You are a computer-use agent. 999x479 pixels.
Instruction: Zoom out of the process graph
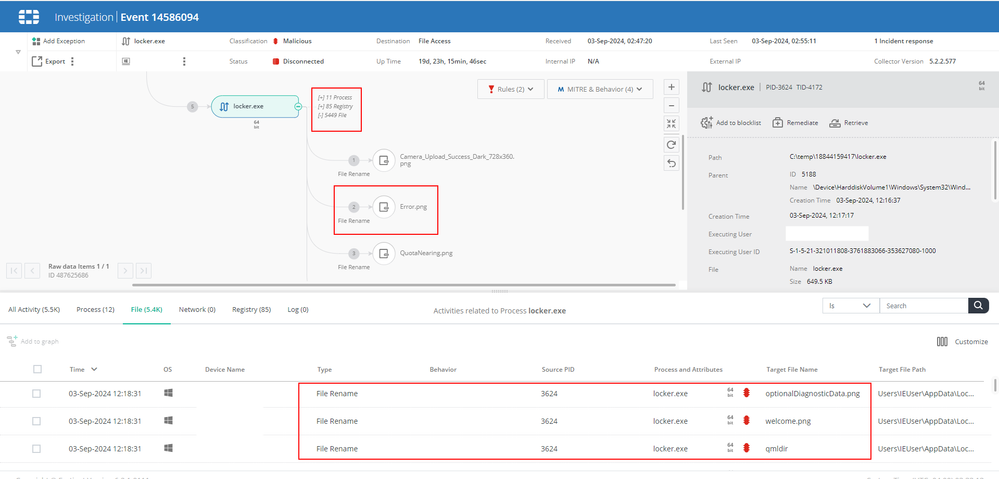coord(671,105)
